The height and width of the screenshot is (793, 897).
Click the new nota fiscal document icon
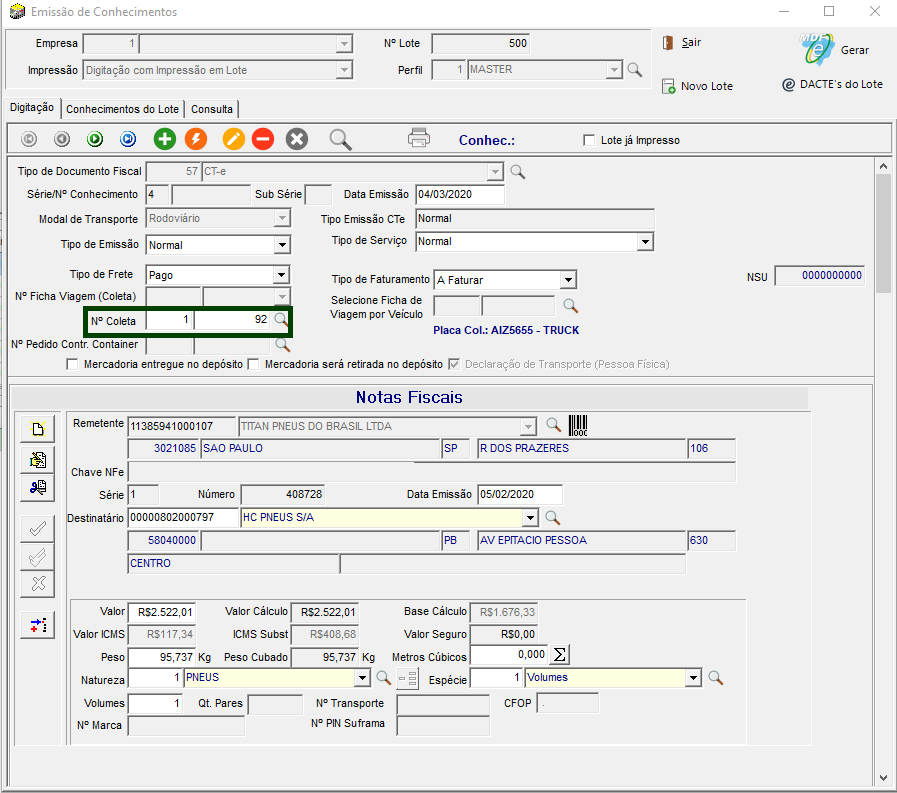(x=38, y=430)
